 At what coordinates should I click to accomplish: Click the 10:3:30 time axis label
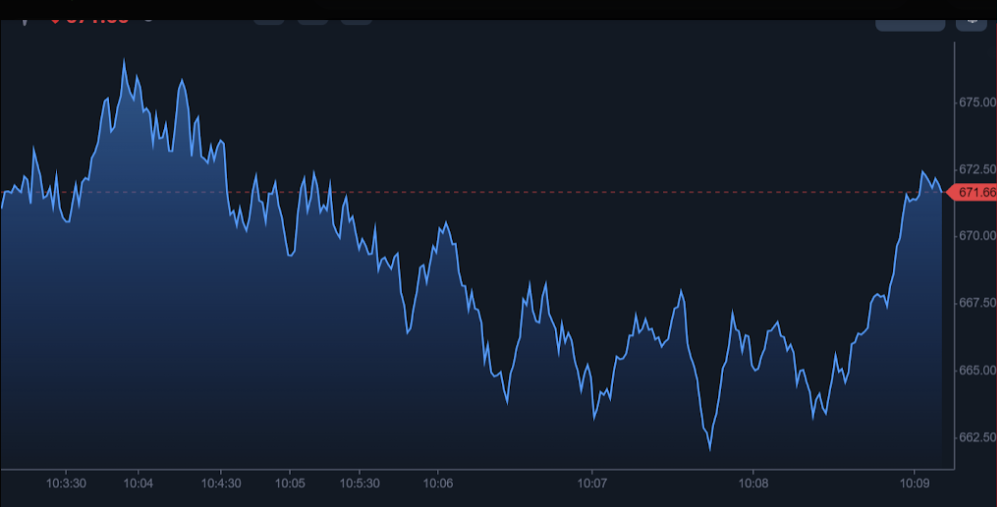(65, 483)
